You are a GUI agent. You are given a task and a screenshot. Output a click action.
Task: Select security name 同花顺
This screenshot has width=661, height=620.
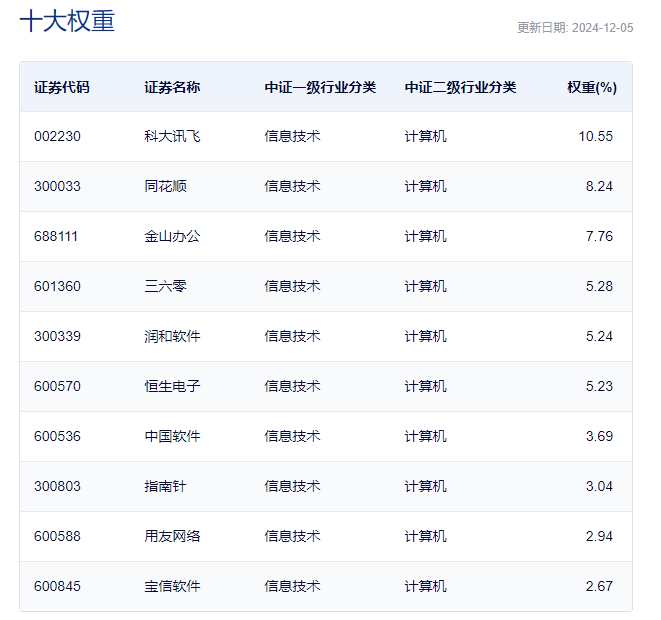pos(165,186)
